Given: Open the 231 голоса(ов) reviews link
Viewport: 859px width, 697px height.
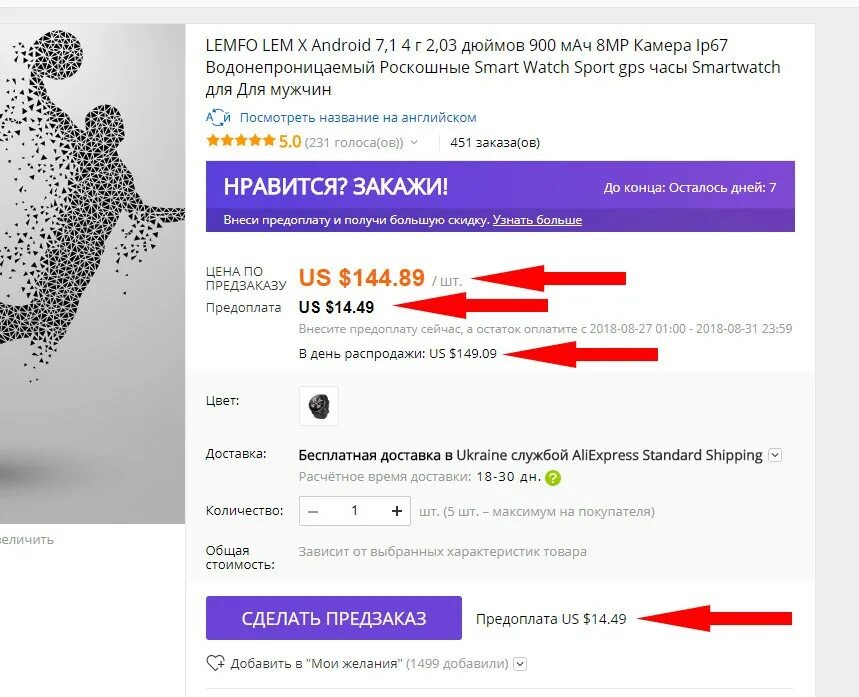Looking at the screenshot, I should click(354, 142).
